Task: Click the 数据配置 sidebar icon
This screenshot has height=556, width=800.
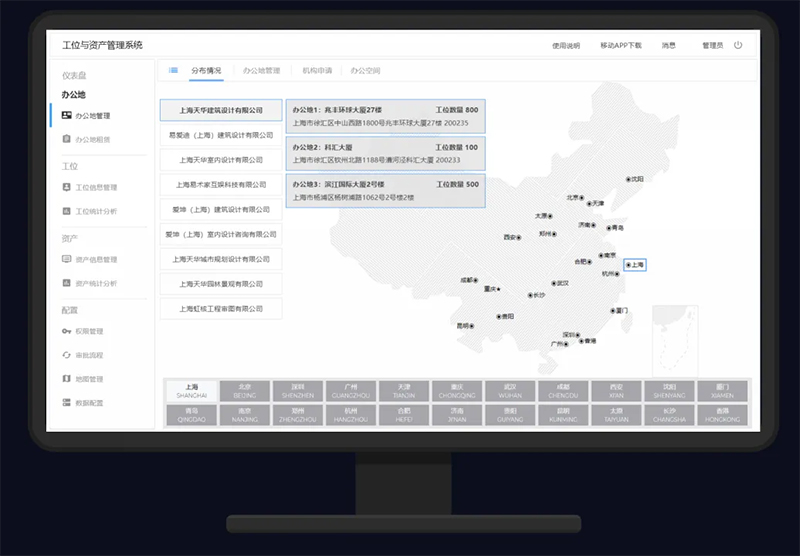Action: point(66,402)
